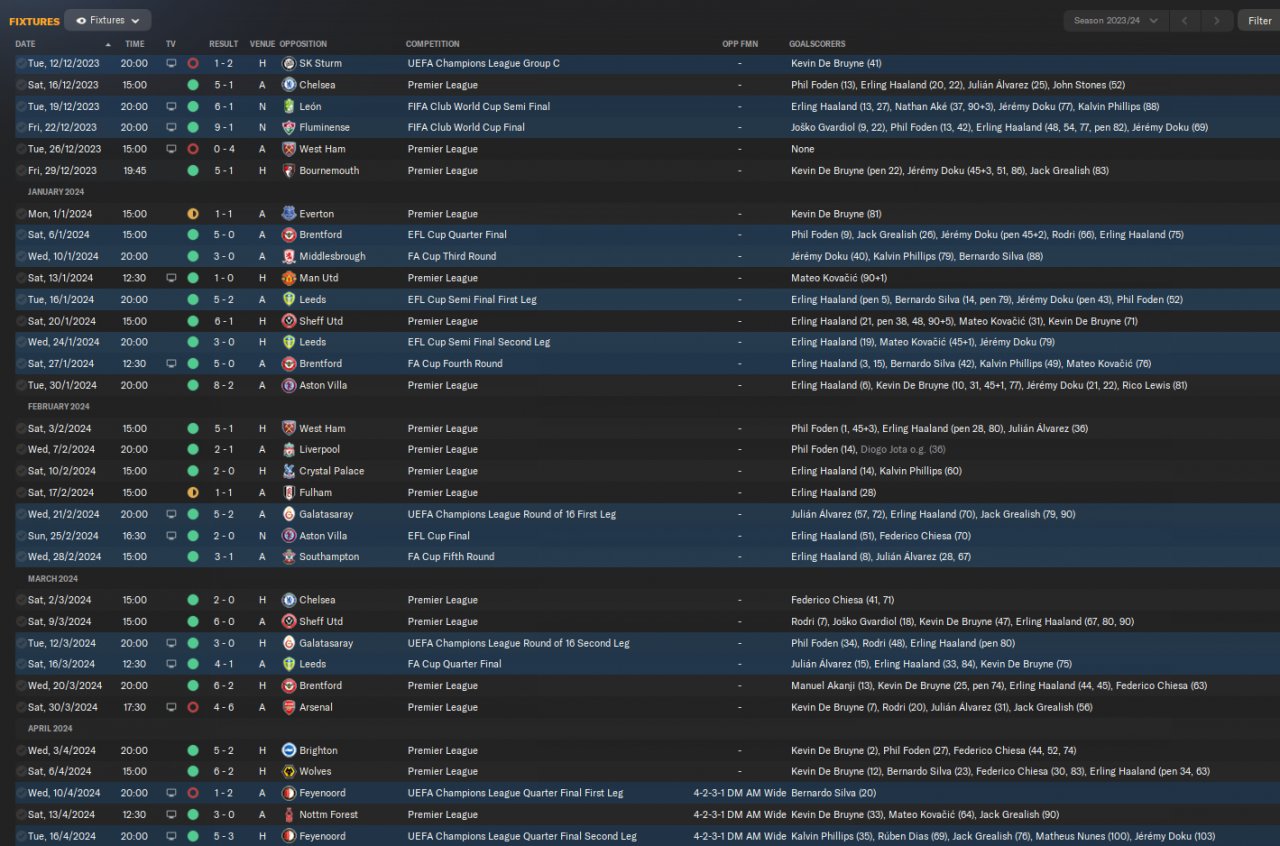Click formation '4-2-3-1 DM AM Wide' in Nottm Forest row
This screenshot has width=1280, height=846.
pos(740,815)
